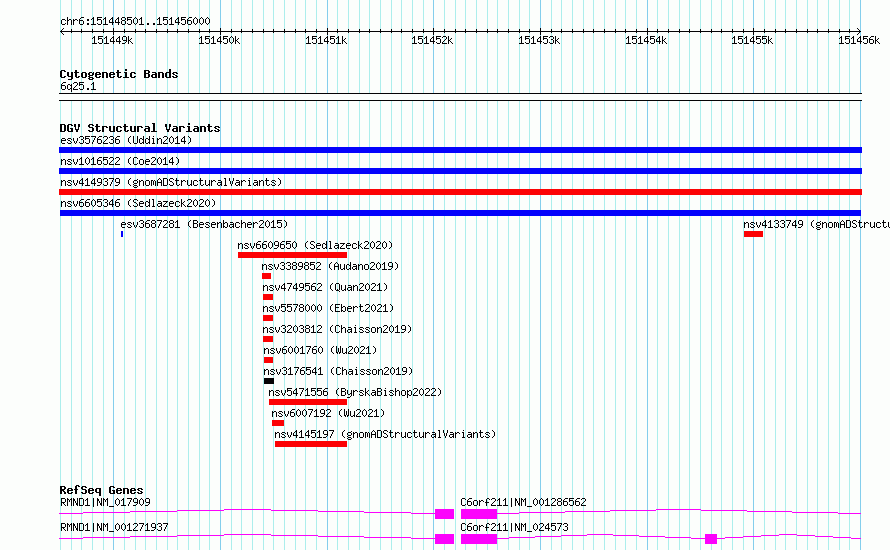
Task: Open the nsv4145197 gnomADStructuralVariants label
Action: tap(385, 434)
